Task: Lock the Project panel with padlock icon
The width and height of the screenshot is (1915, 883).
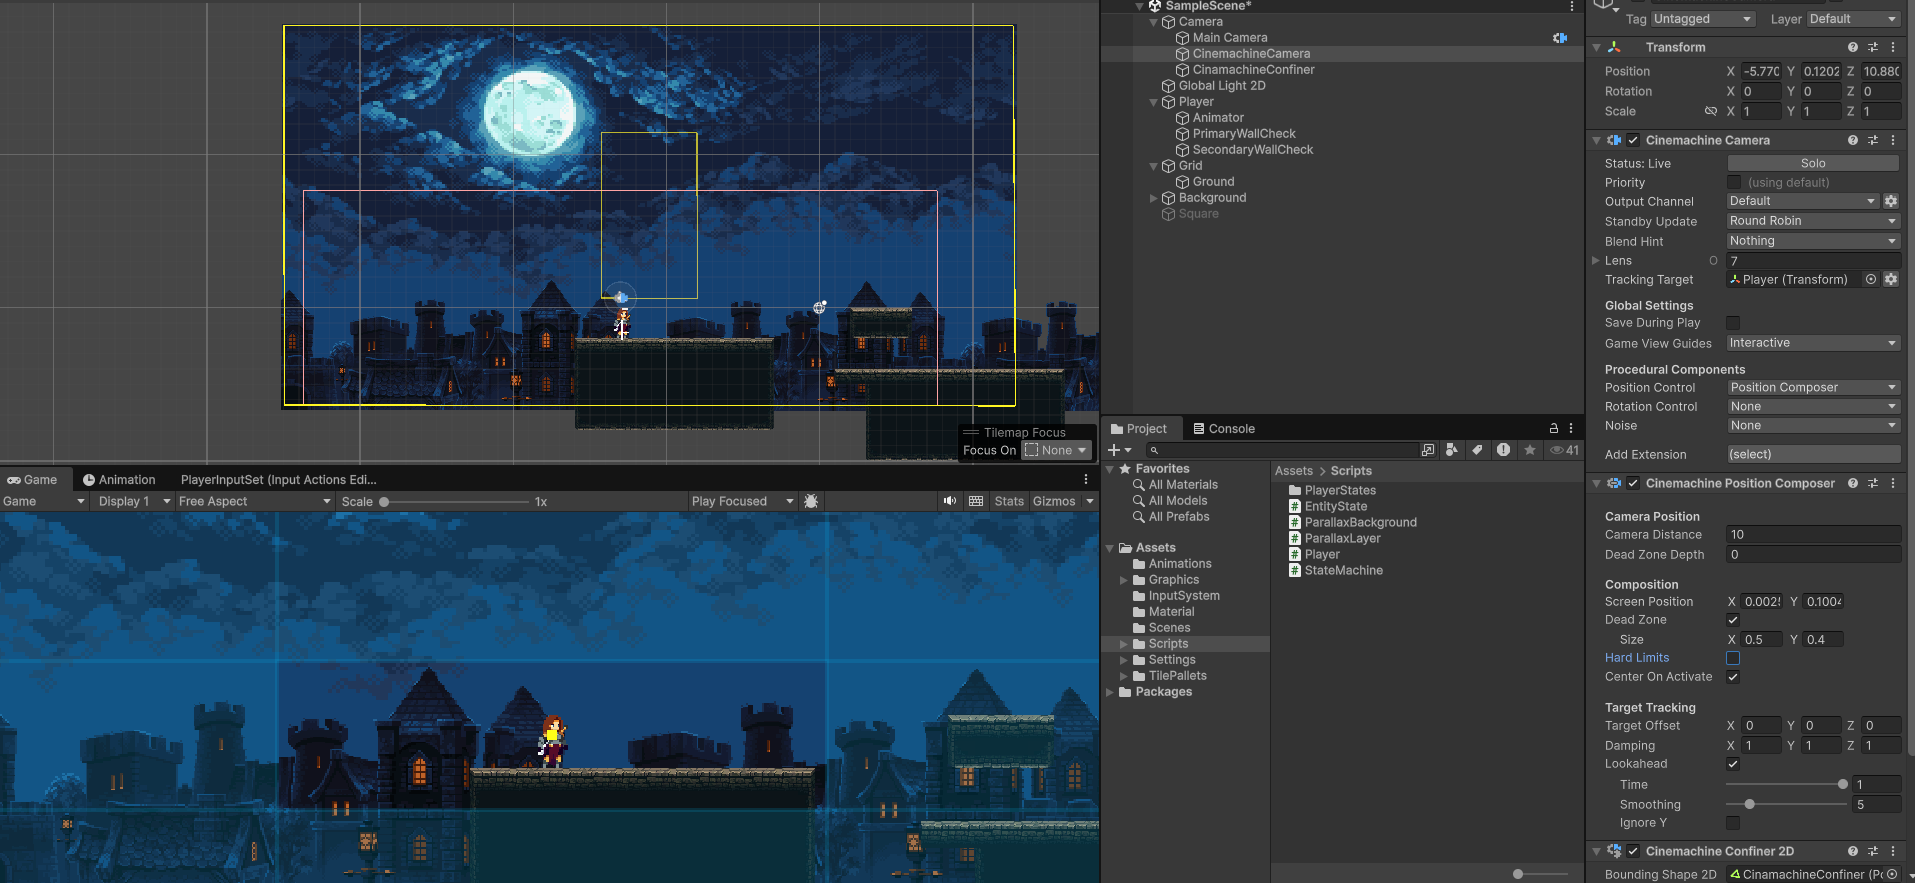Action: click(1554, 428)
